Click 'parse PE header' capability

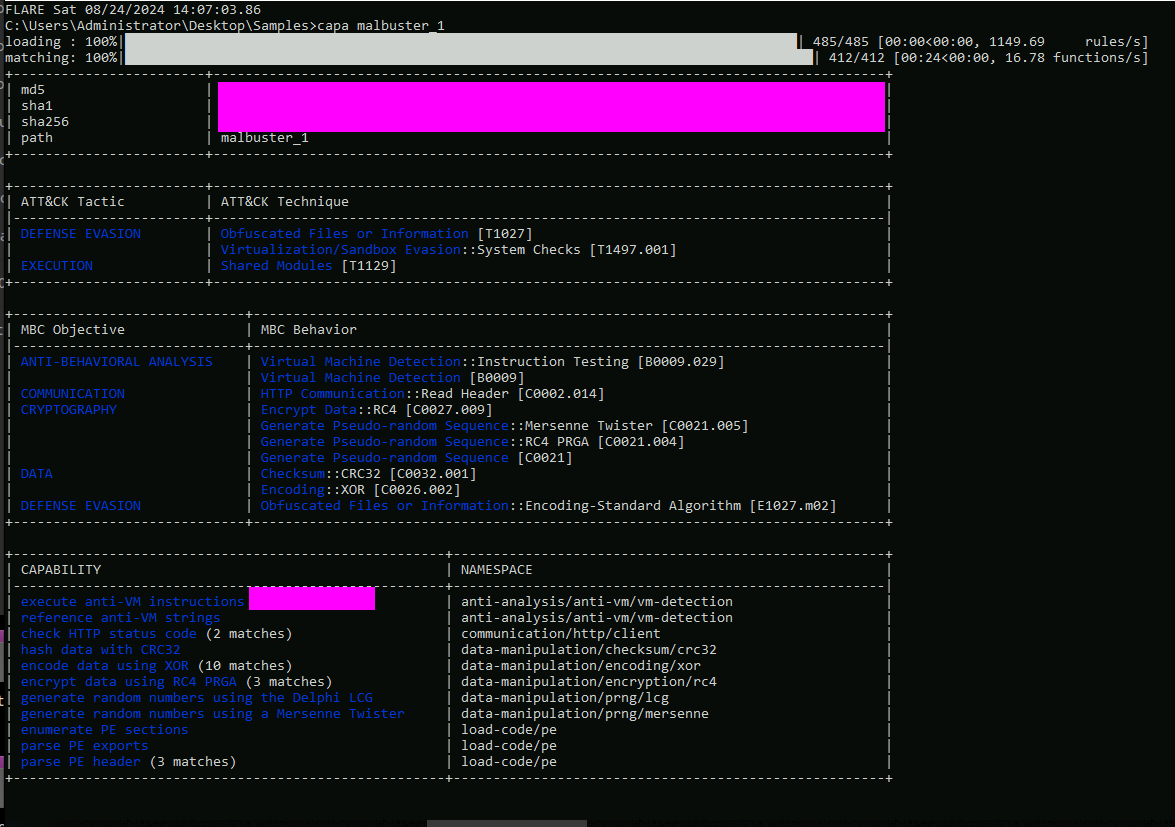[x=80, y=762]
